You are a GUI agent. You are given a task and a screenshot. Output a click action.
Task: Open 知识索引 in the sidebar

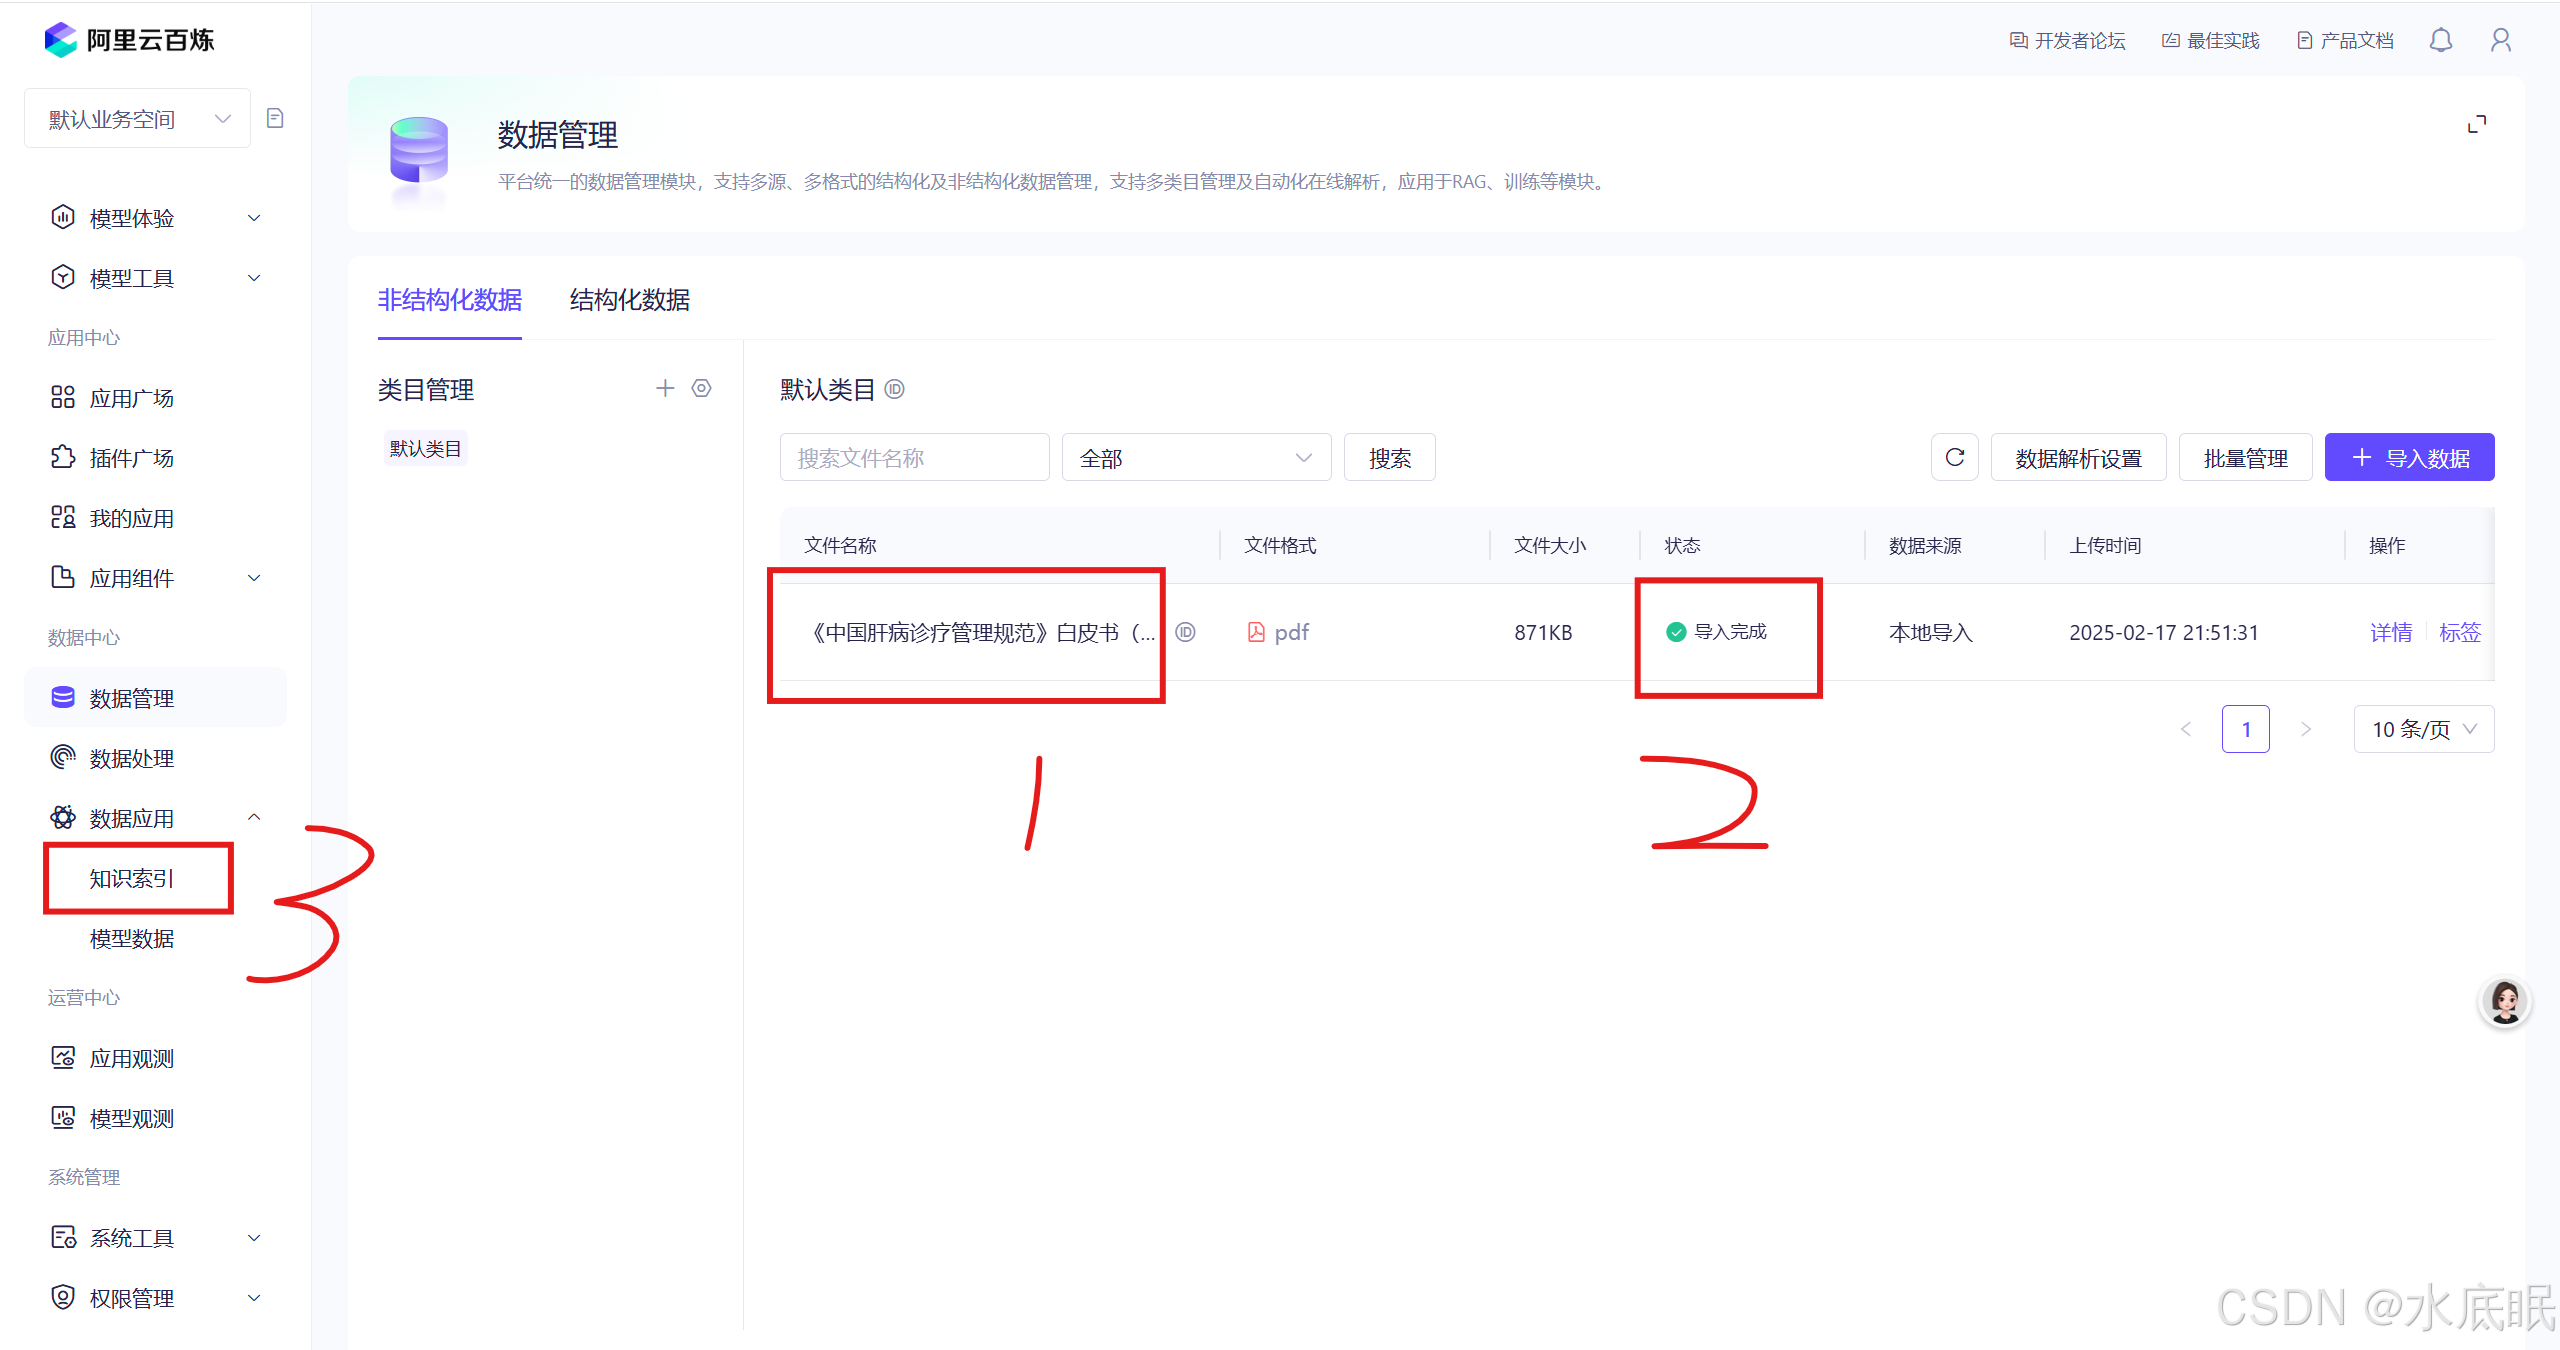(132, 878)
